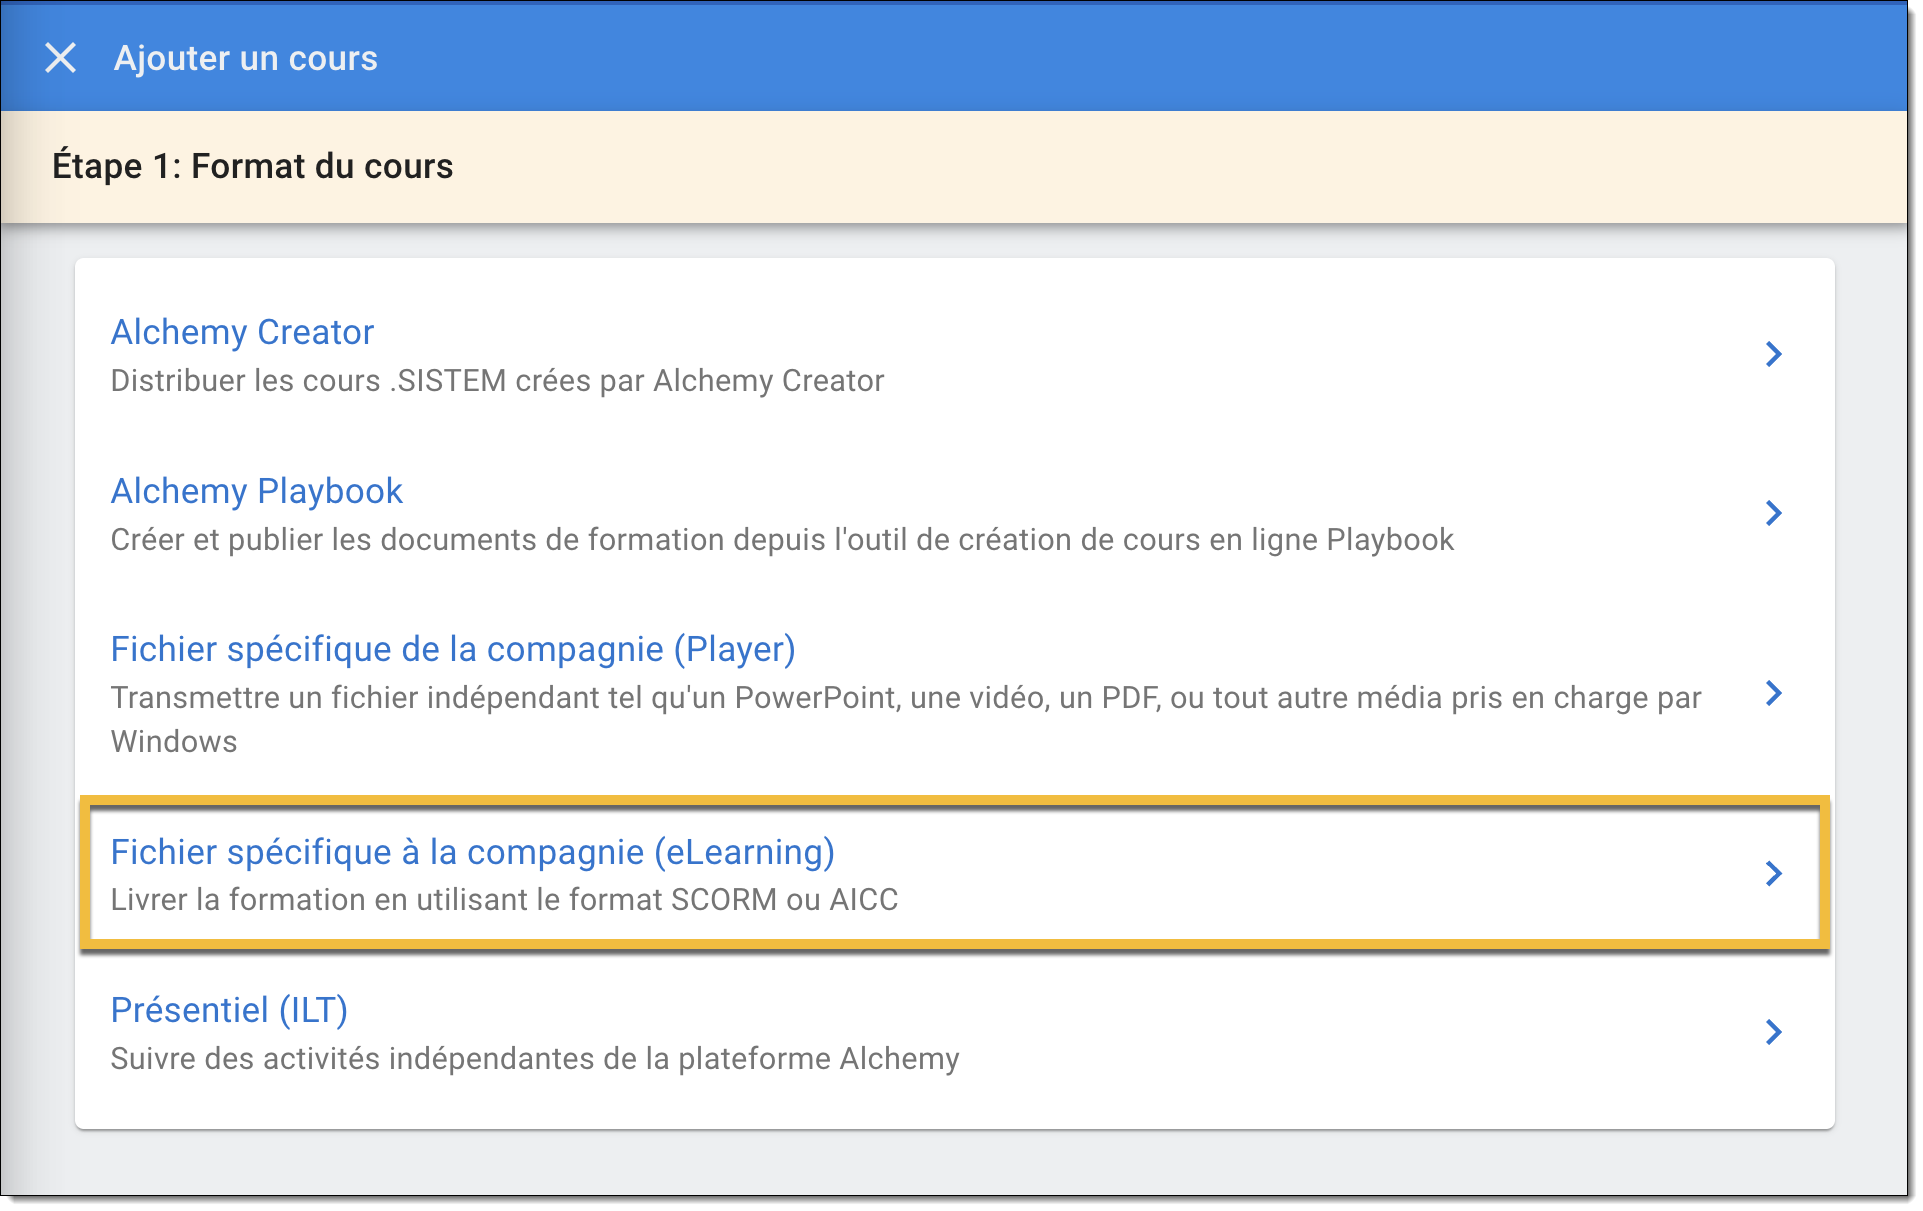This screenshot has width=1923, height=1211.
Task: Close the Ajouter un cours dialog
Action: [61, 58]
